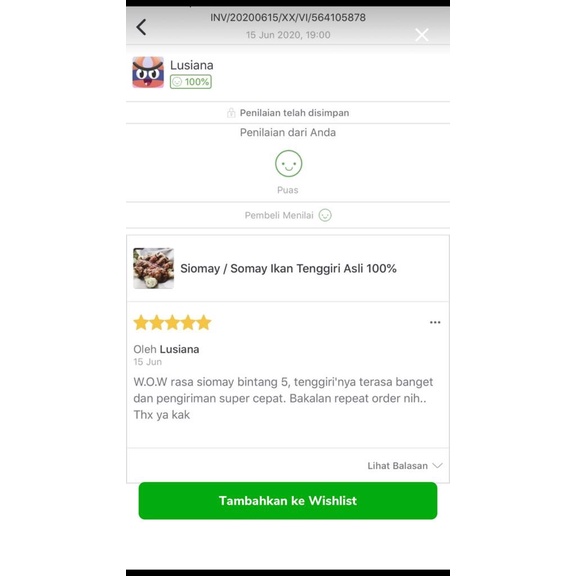Open Lusiana's profile avatar

point(148,72)
